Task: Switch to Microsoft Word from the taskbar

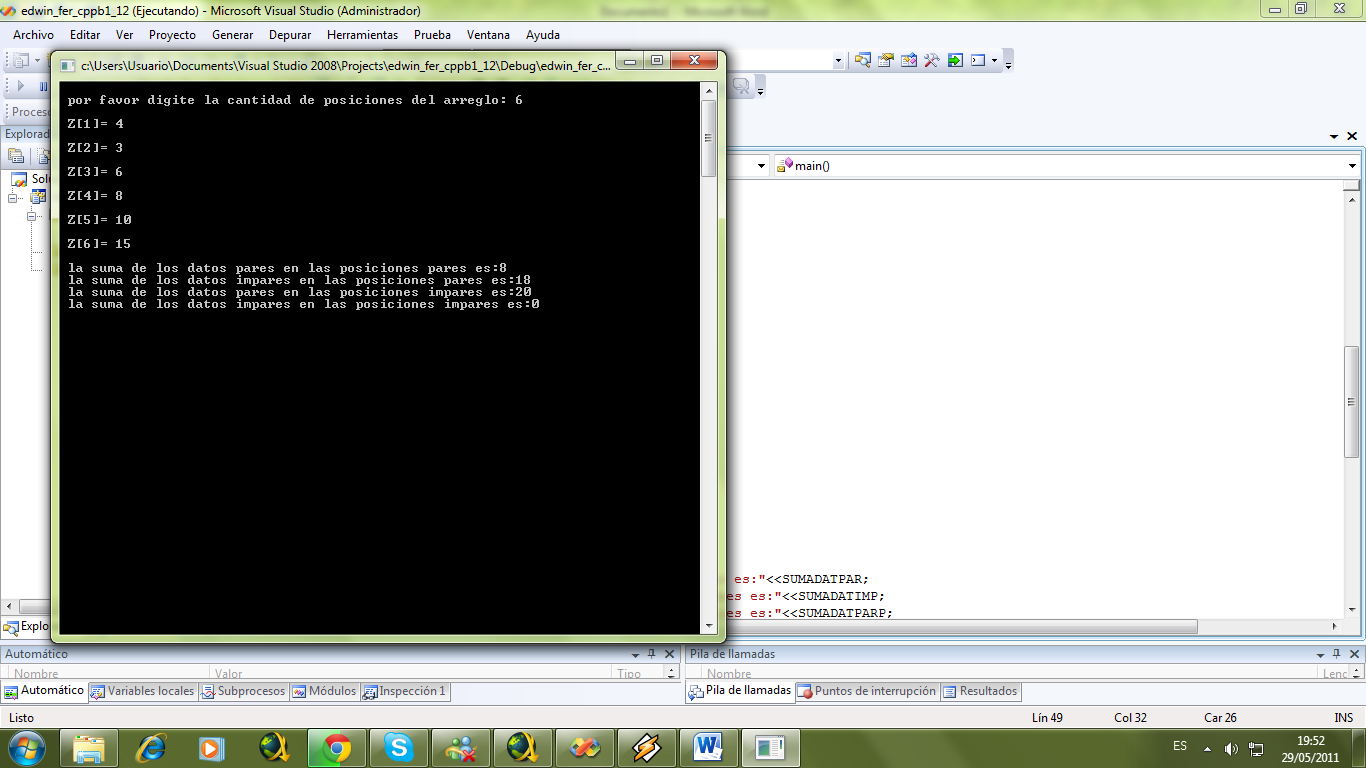Action: (708, 747)
